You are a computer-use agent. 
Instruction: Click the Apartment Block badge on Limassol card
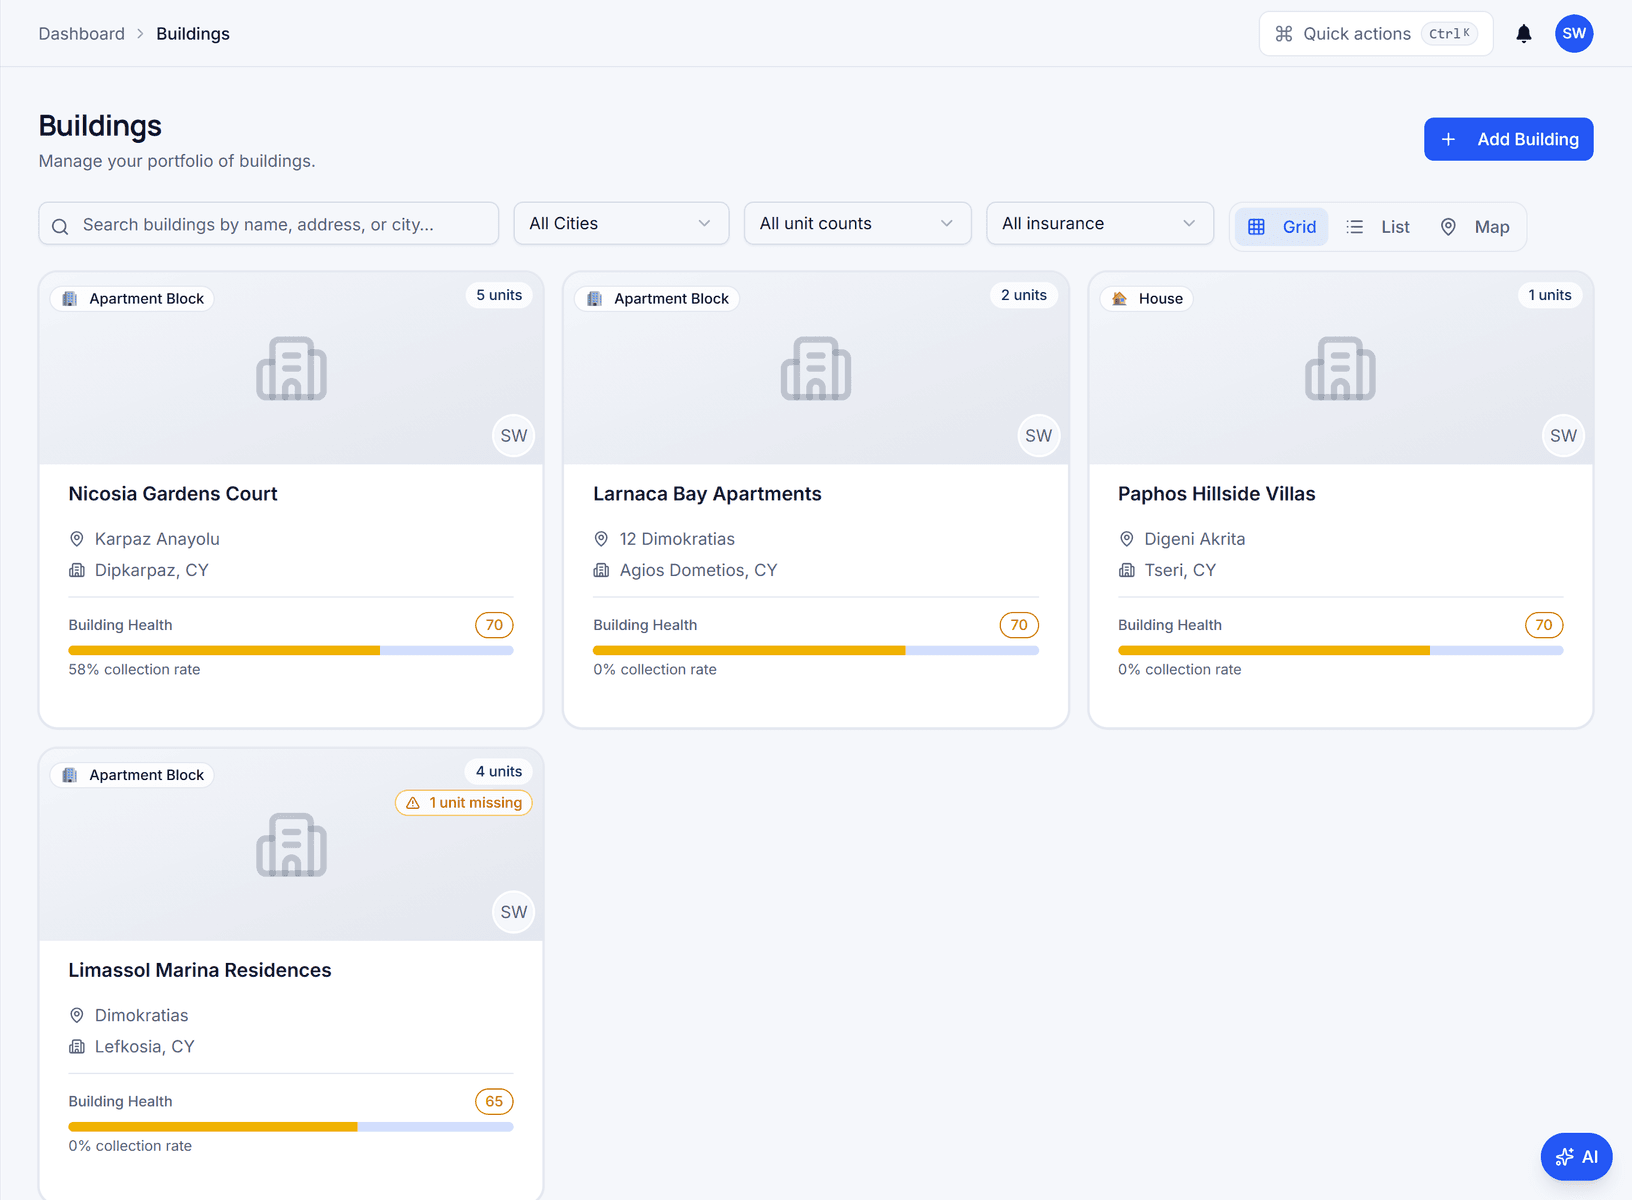click(x=133, y=775)
